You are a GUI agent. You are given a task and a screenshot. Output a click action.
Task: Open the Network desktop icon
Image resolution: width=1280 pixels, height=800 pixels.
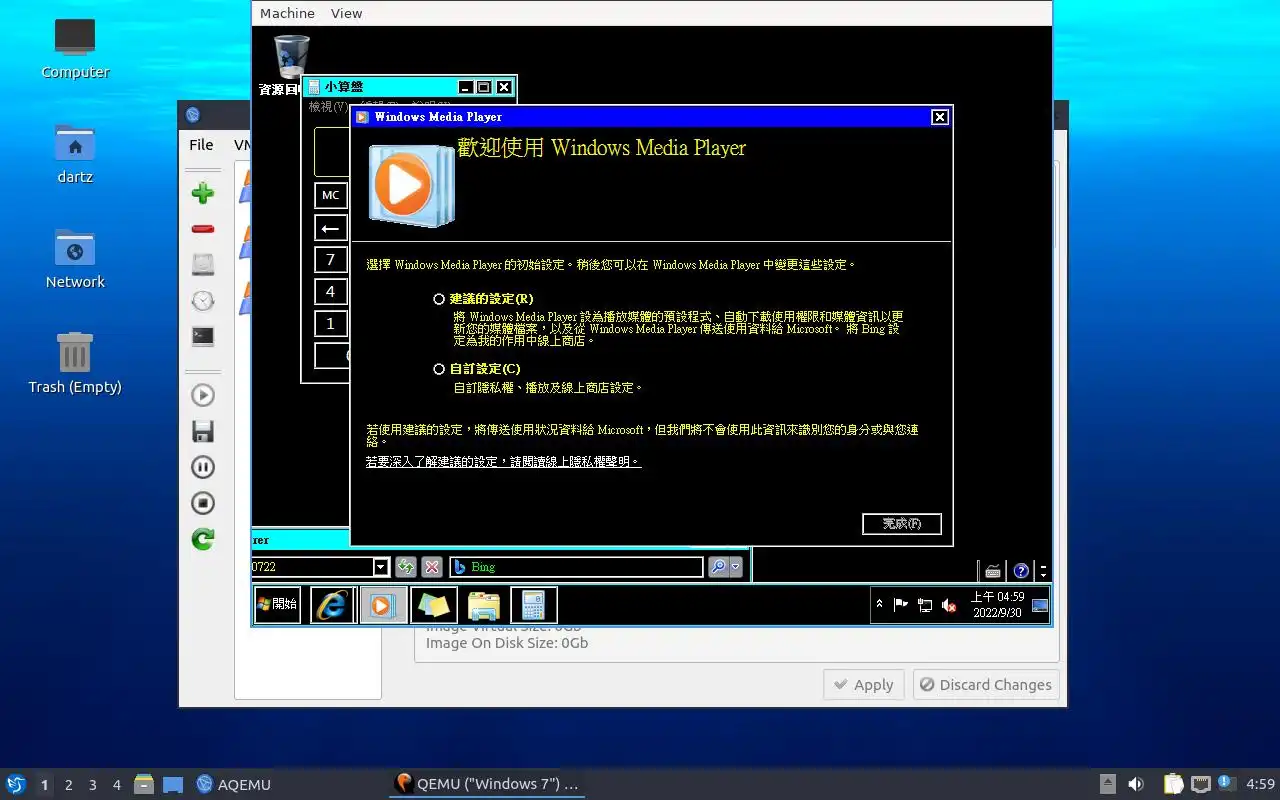click(x=75, y=259)
